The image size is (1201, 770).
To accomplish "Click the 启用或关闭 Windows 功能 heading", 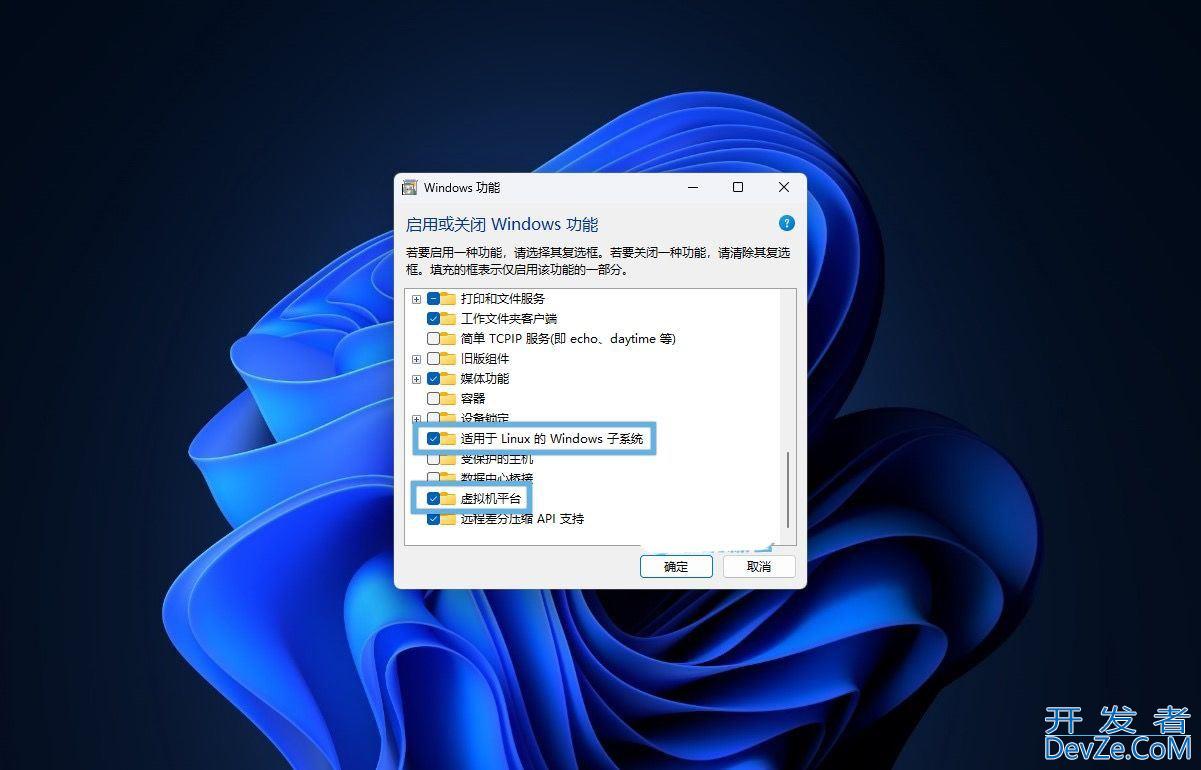I will pos(502,224).
